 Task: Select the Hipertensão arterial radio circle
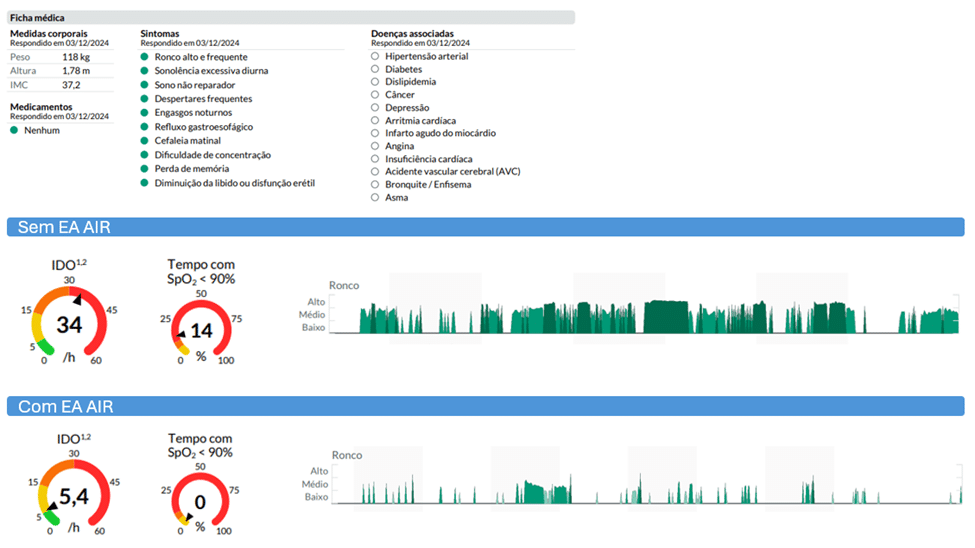375,57
